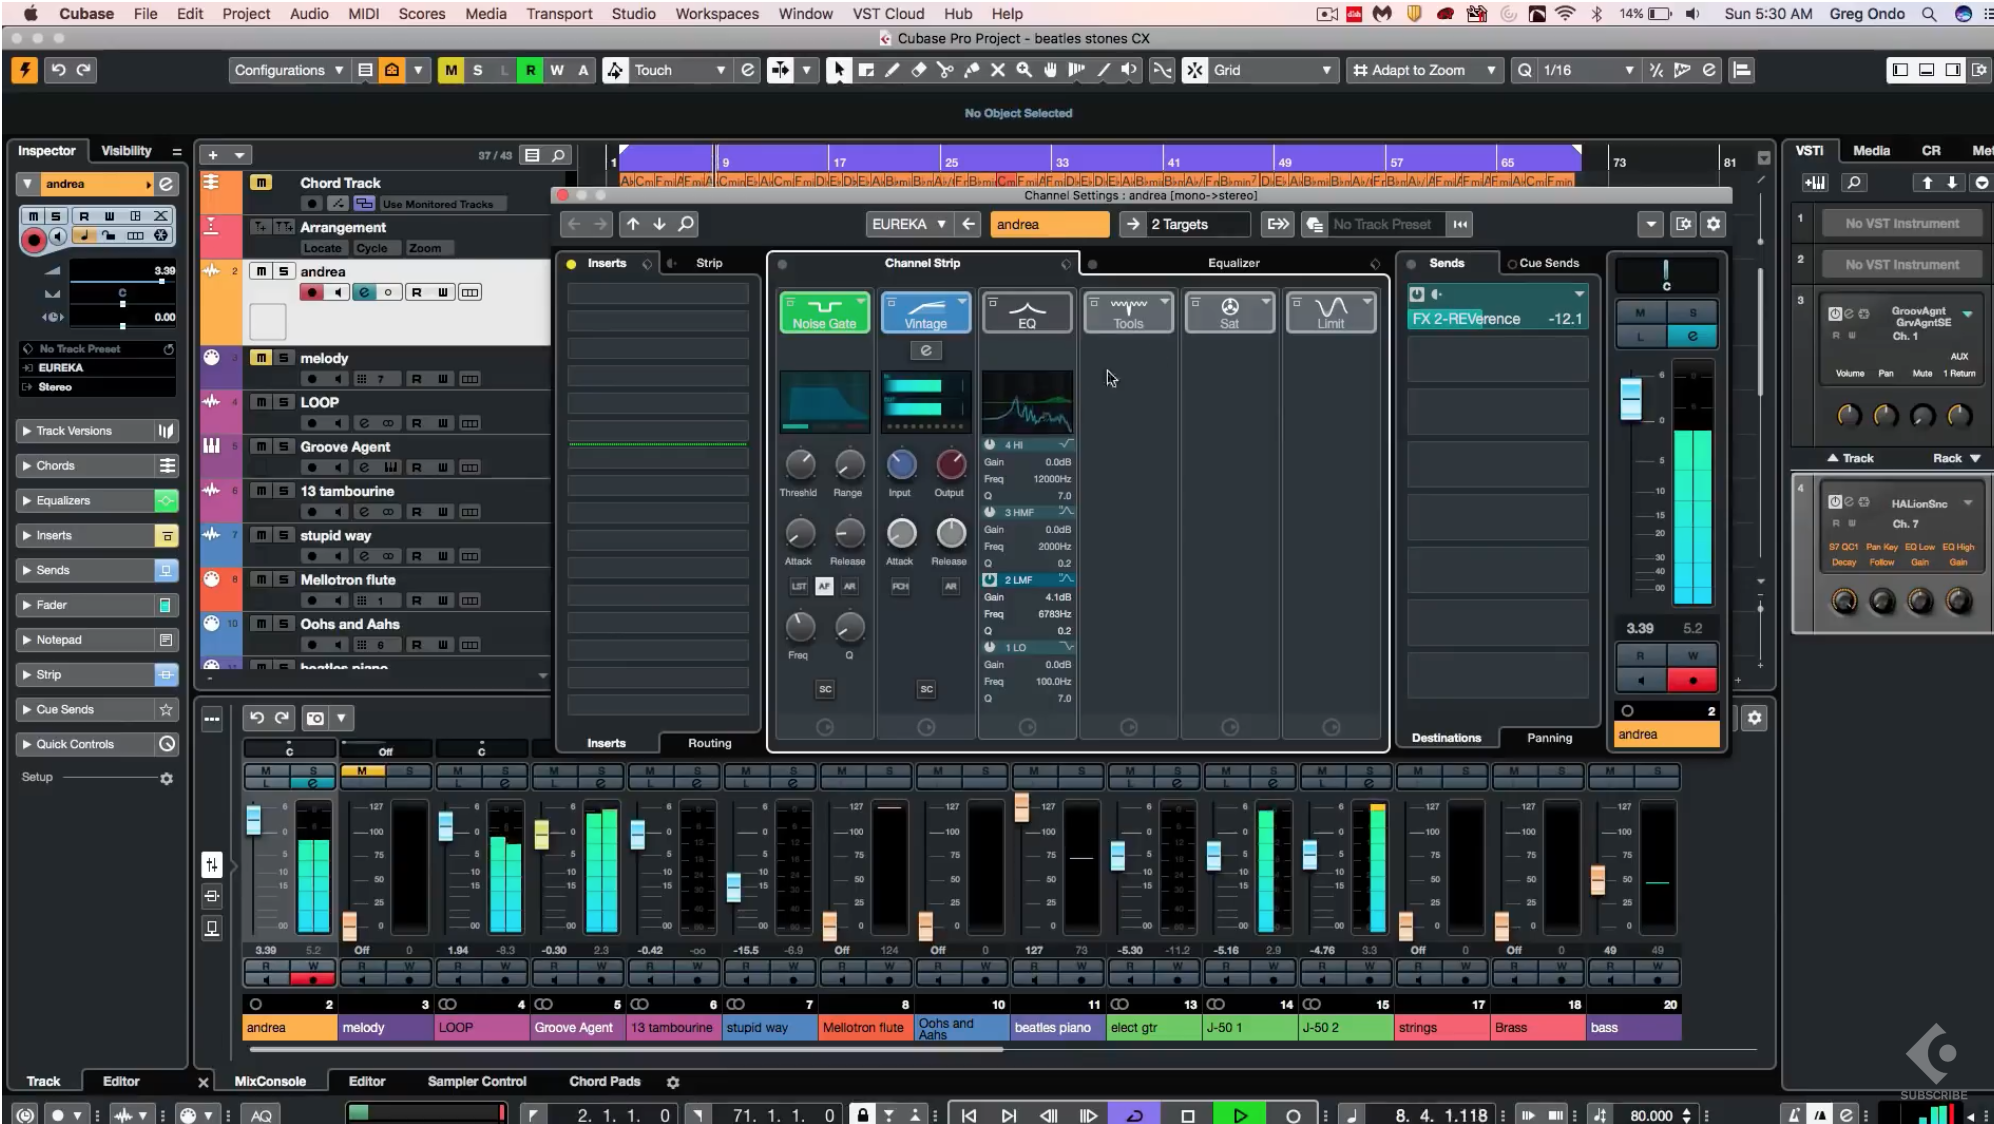Select the Split scissors tool

[x=945, y=70]
